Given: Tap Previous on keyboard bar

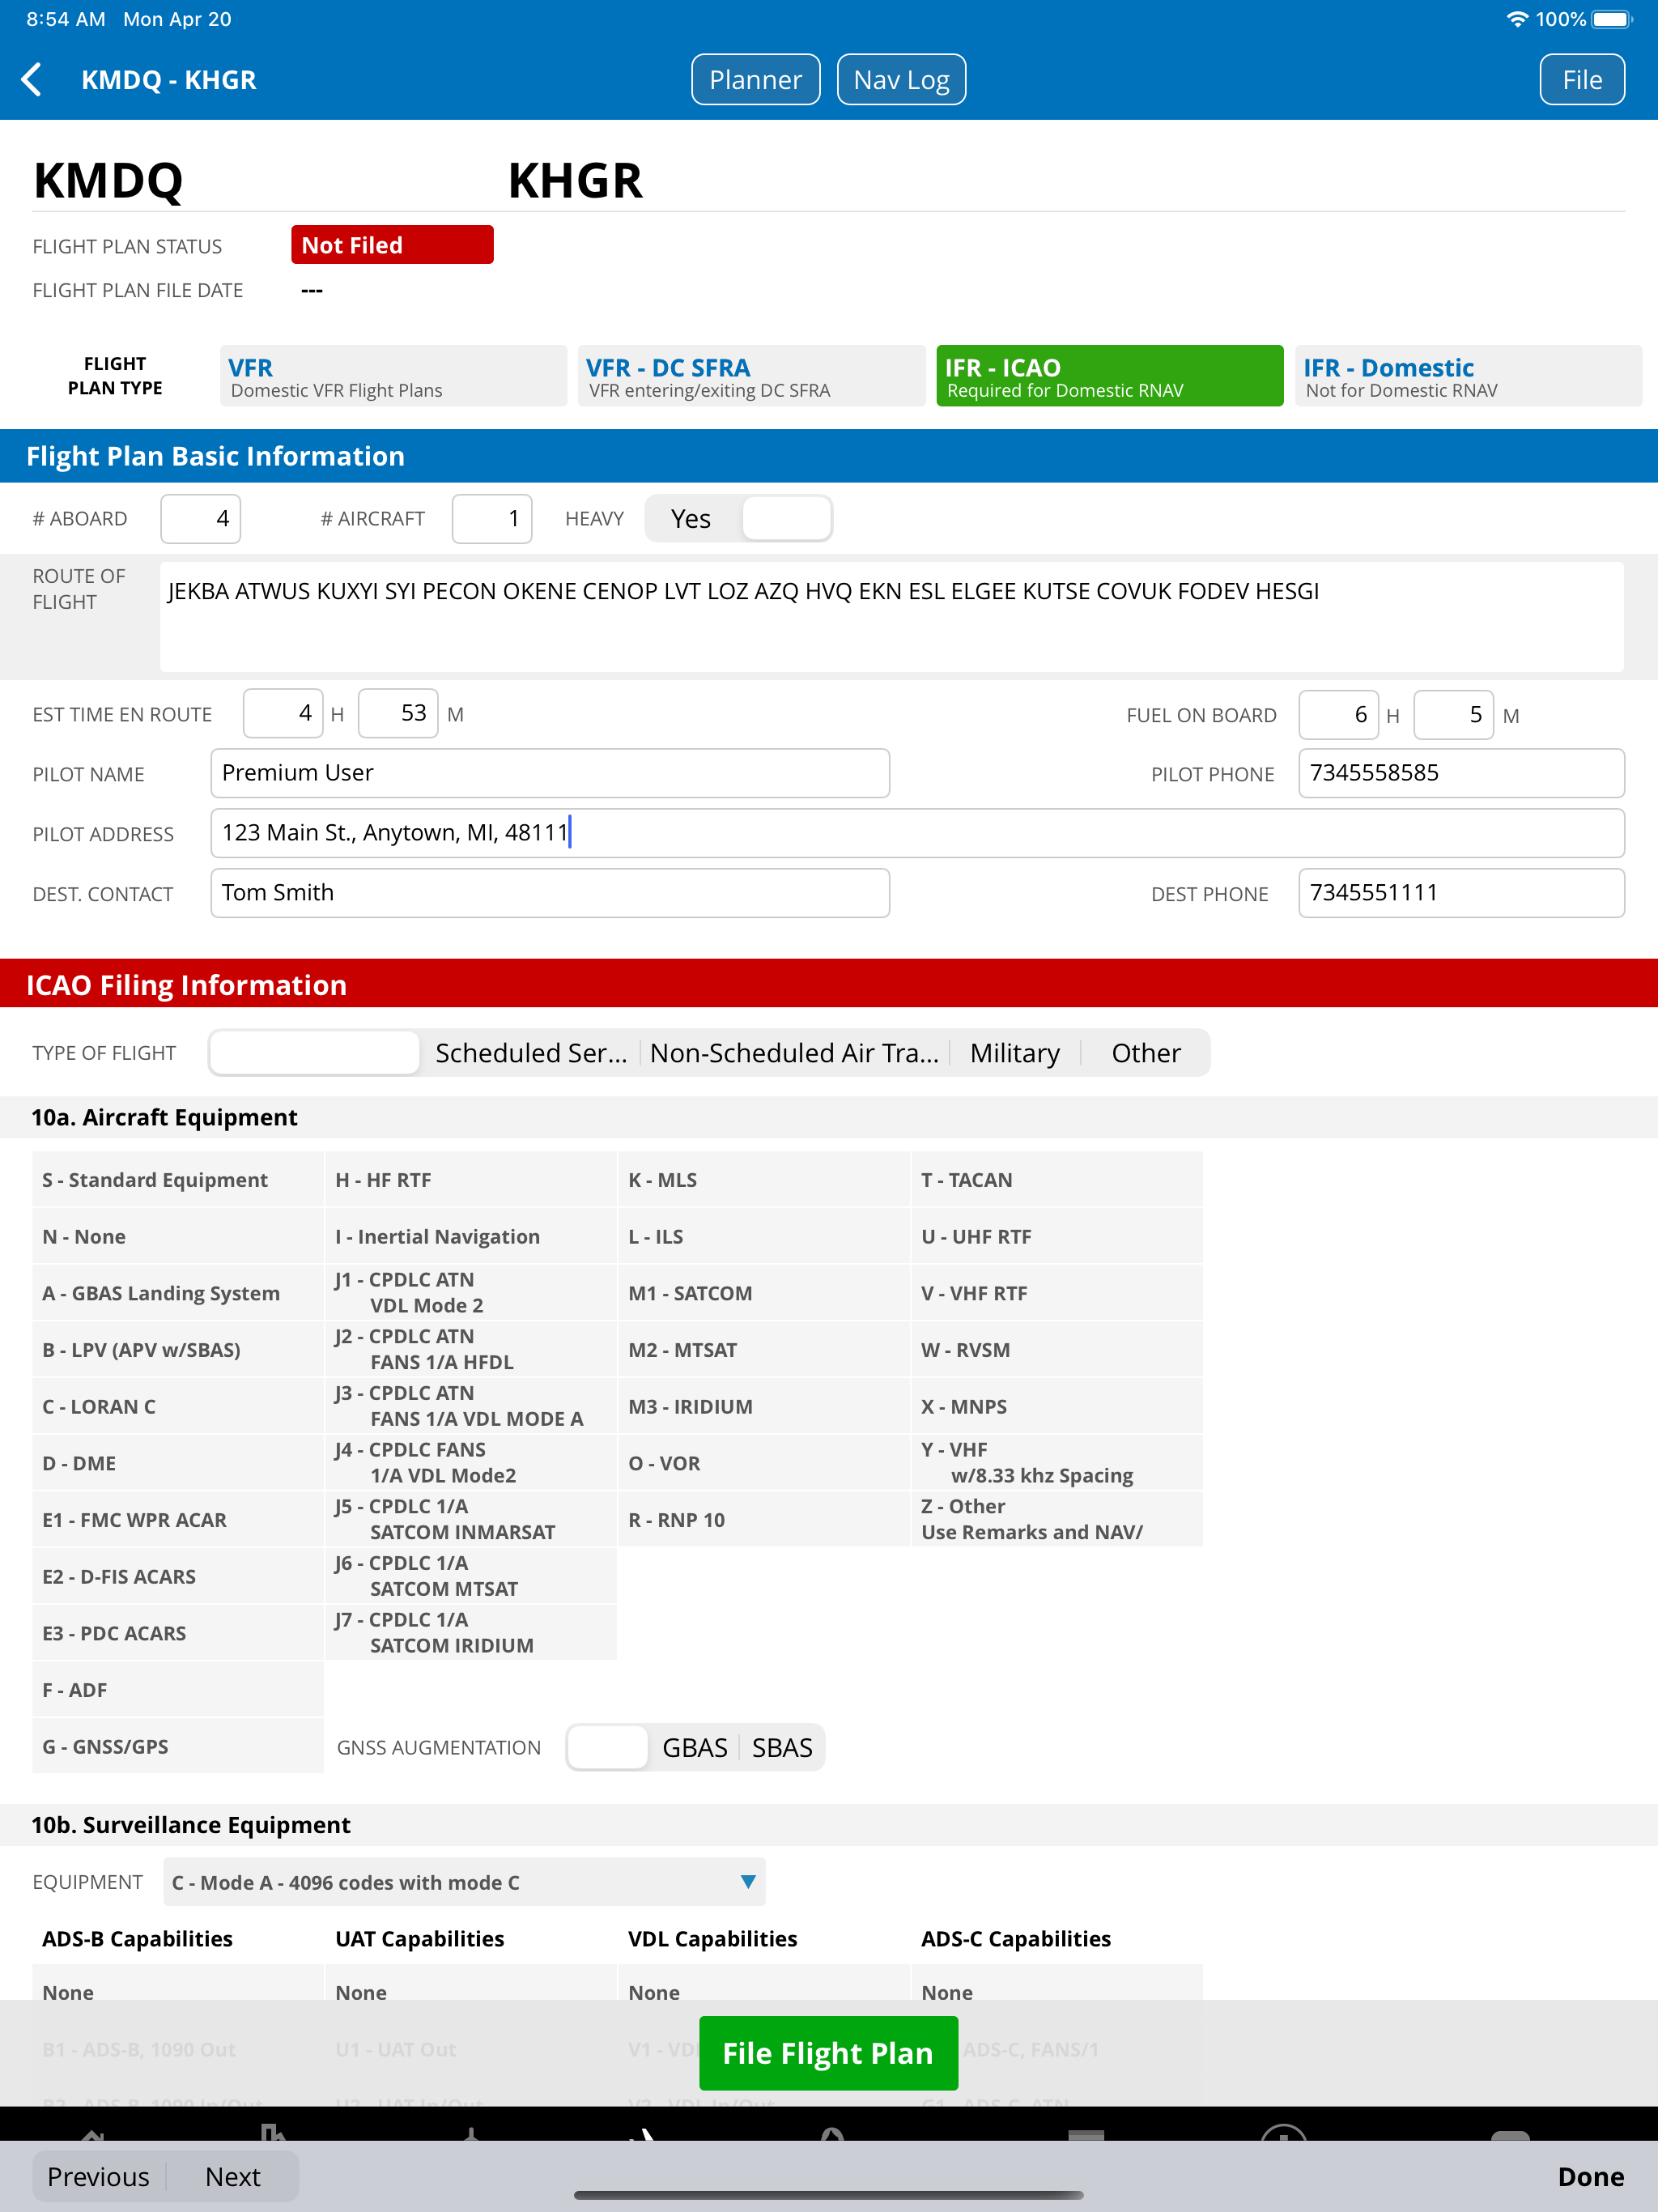Looking at the screenshot, I should tap(98, 2176).
